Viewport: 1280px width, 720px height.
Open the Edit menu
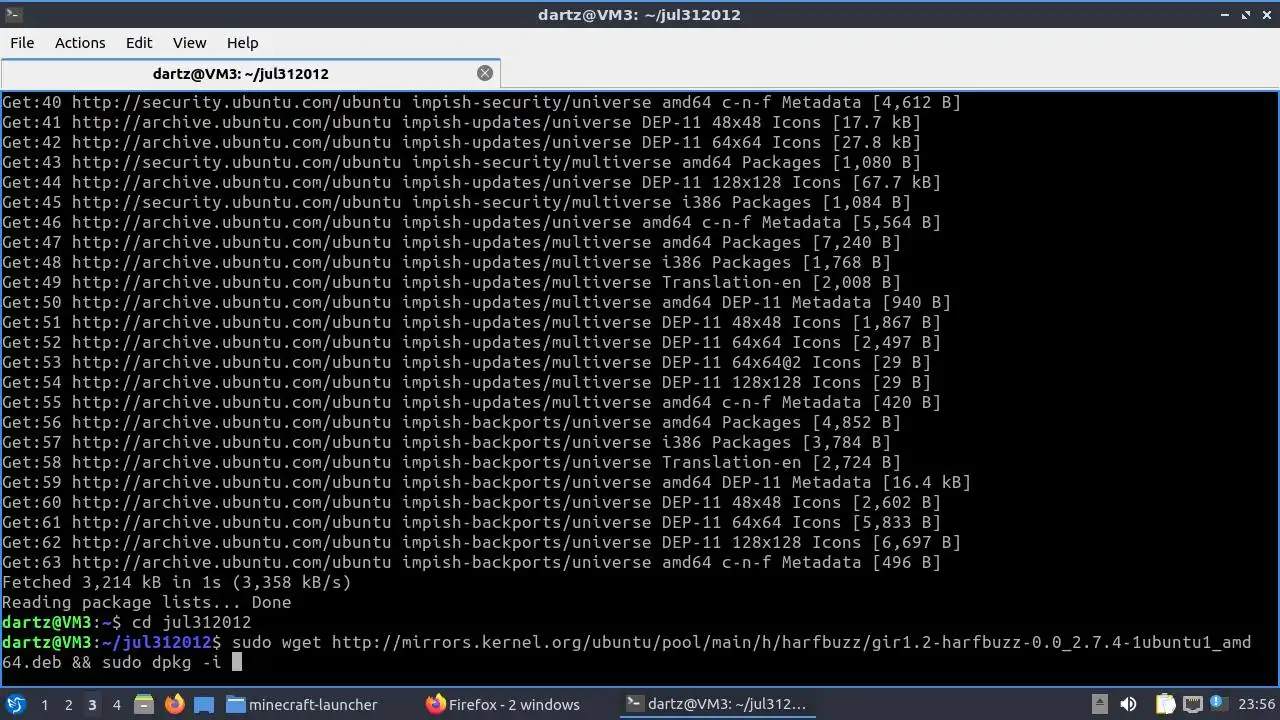[x=139, y=43]
